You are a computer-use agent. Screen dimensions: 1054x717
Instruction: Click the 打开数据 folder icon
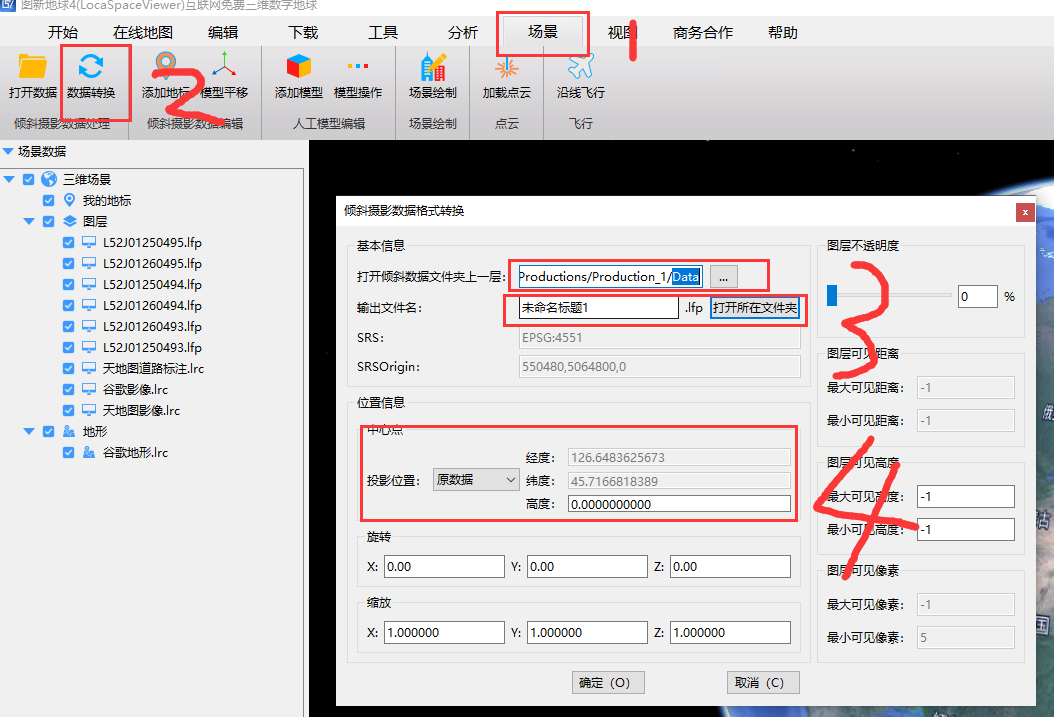(x=33, y=68)
